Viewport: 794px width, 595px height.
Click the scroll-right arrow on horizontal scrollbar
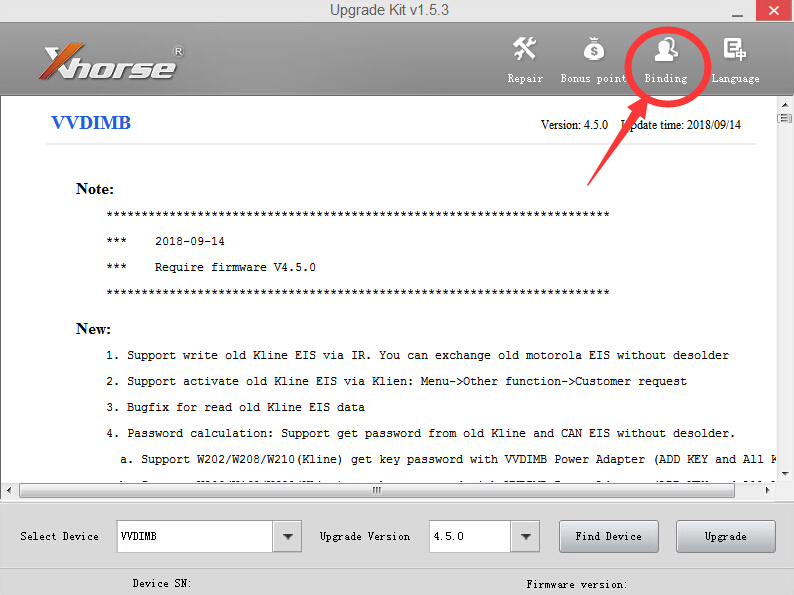pos(768,490)
